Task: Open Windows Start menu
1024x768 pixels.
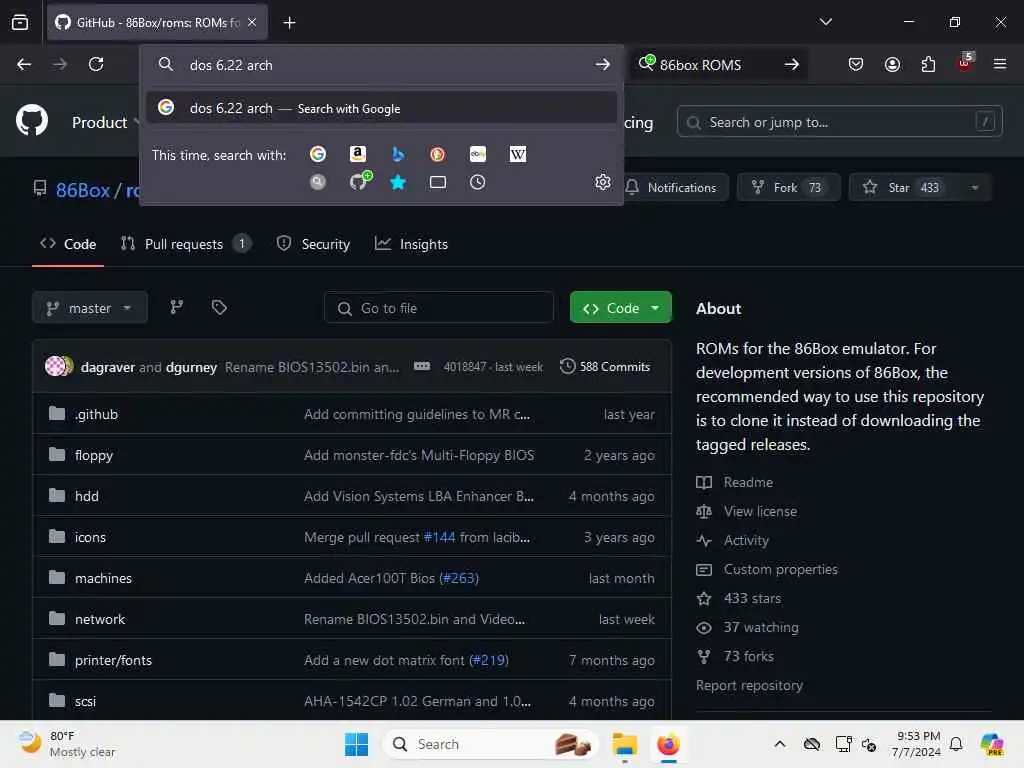Action: pos(357,744)
